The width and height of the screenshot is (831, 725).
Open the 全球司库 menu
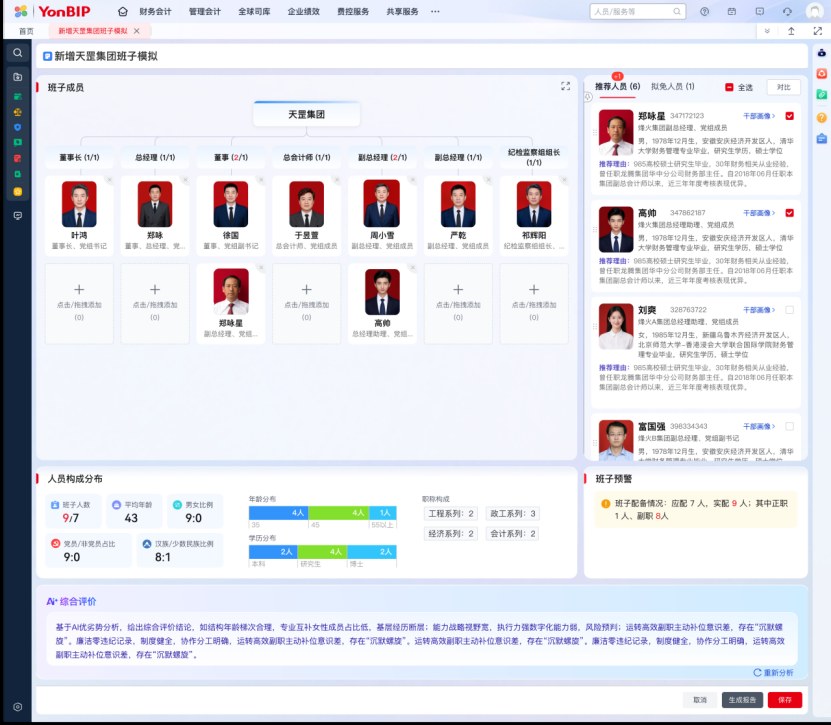[254, 11]
